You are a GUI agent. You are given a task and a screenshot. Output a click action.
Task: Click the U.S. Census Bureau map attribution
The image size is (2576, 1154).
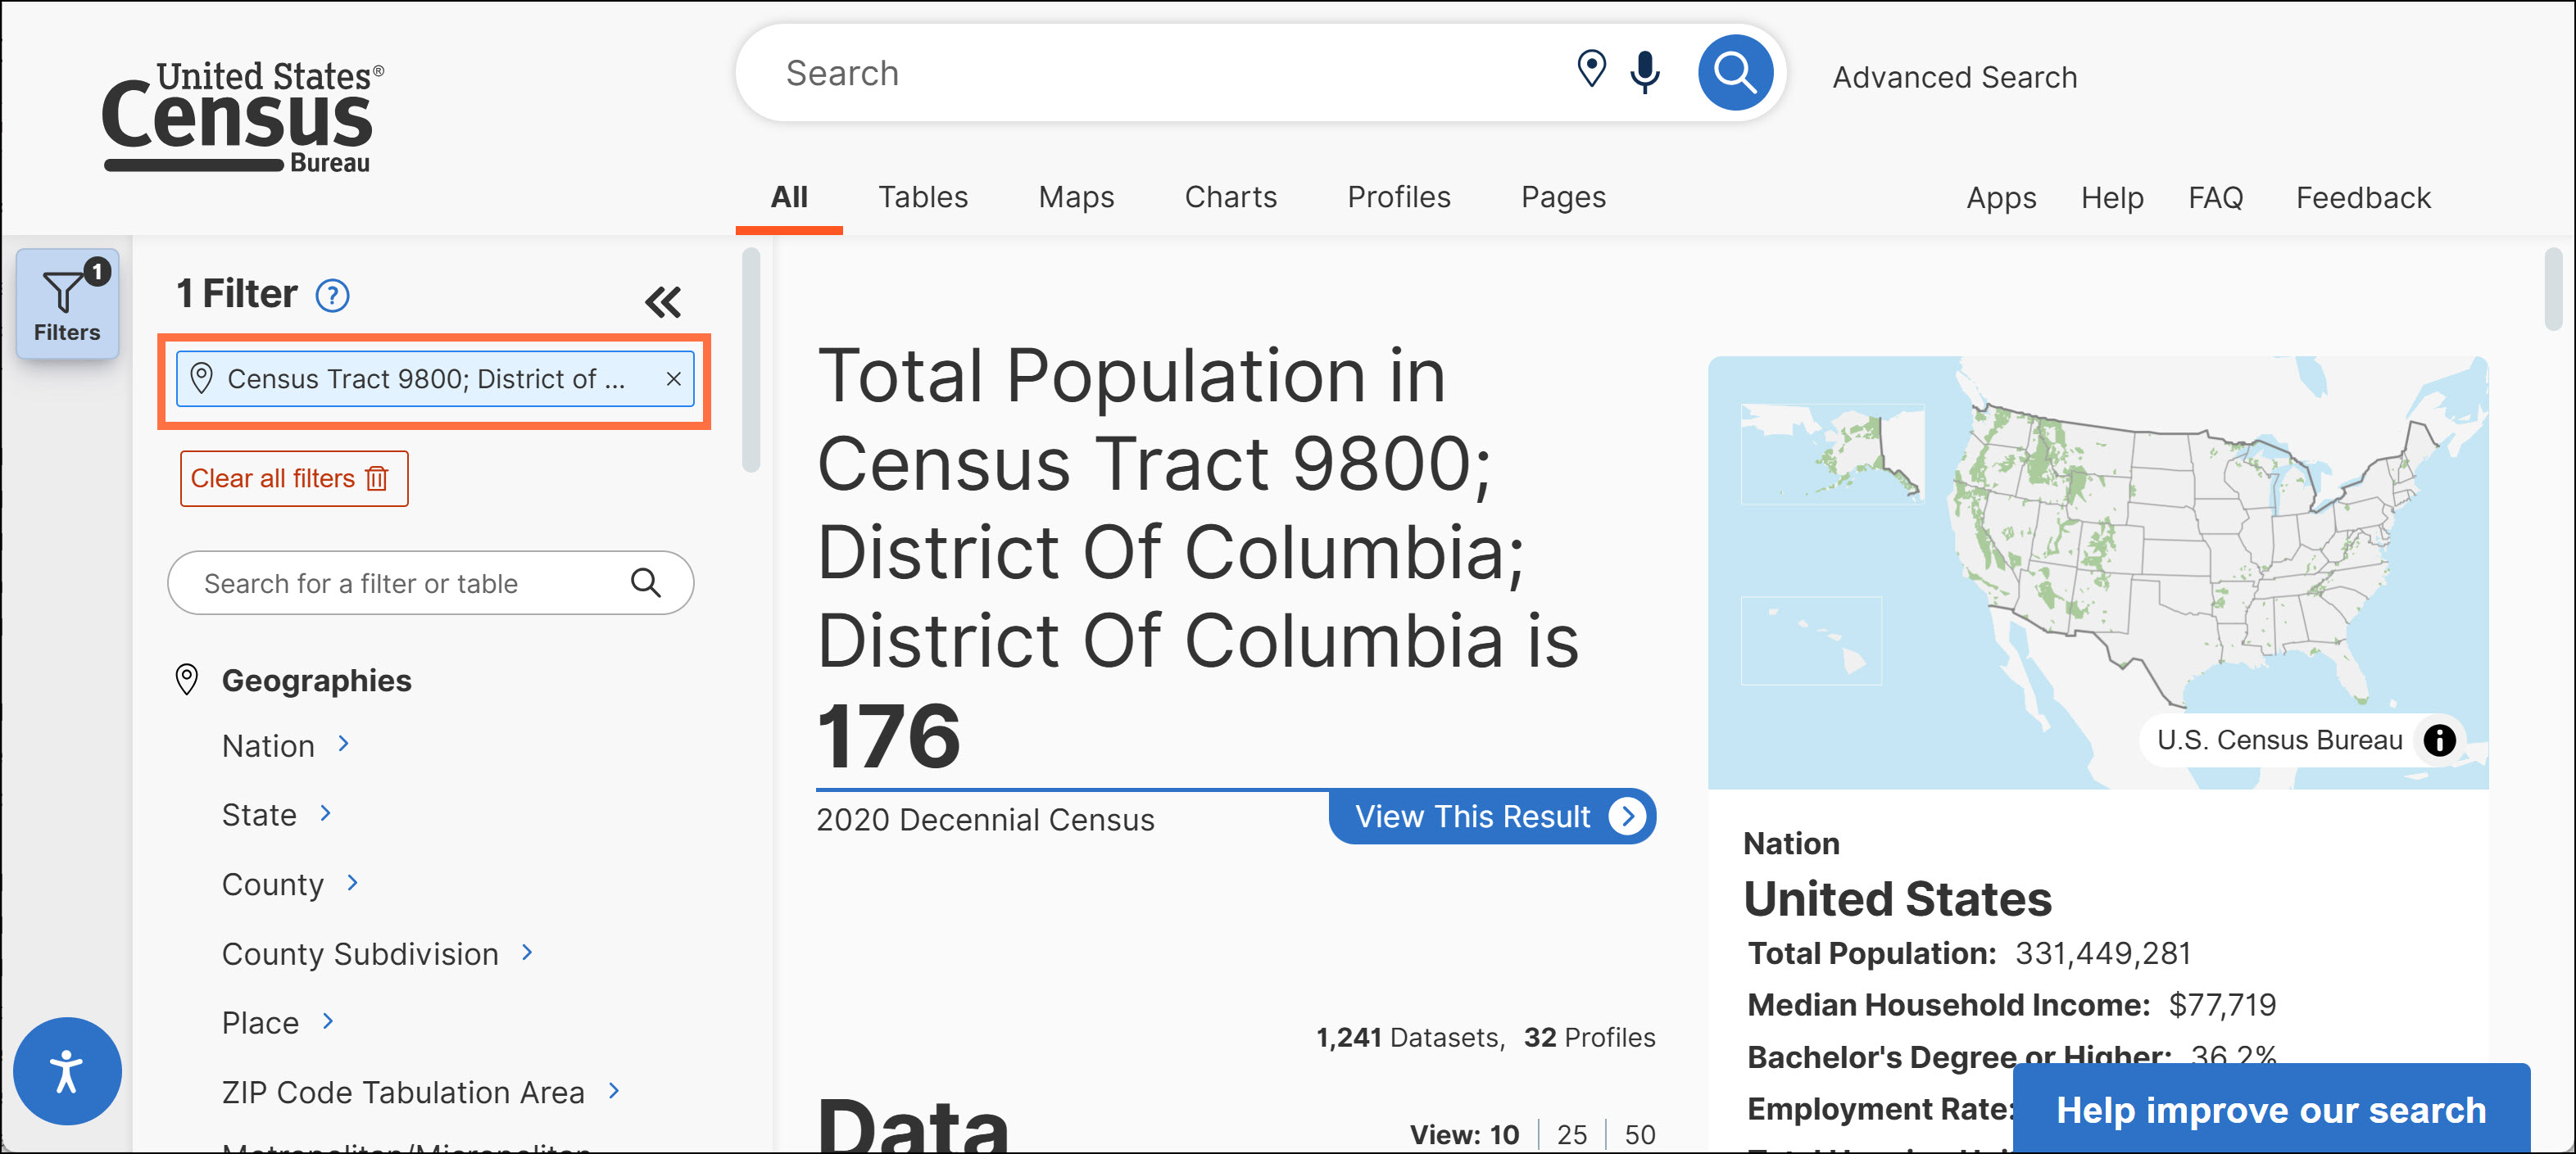point(2279,740)
